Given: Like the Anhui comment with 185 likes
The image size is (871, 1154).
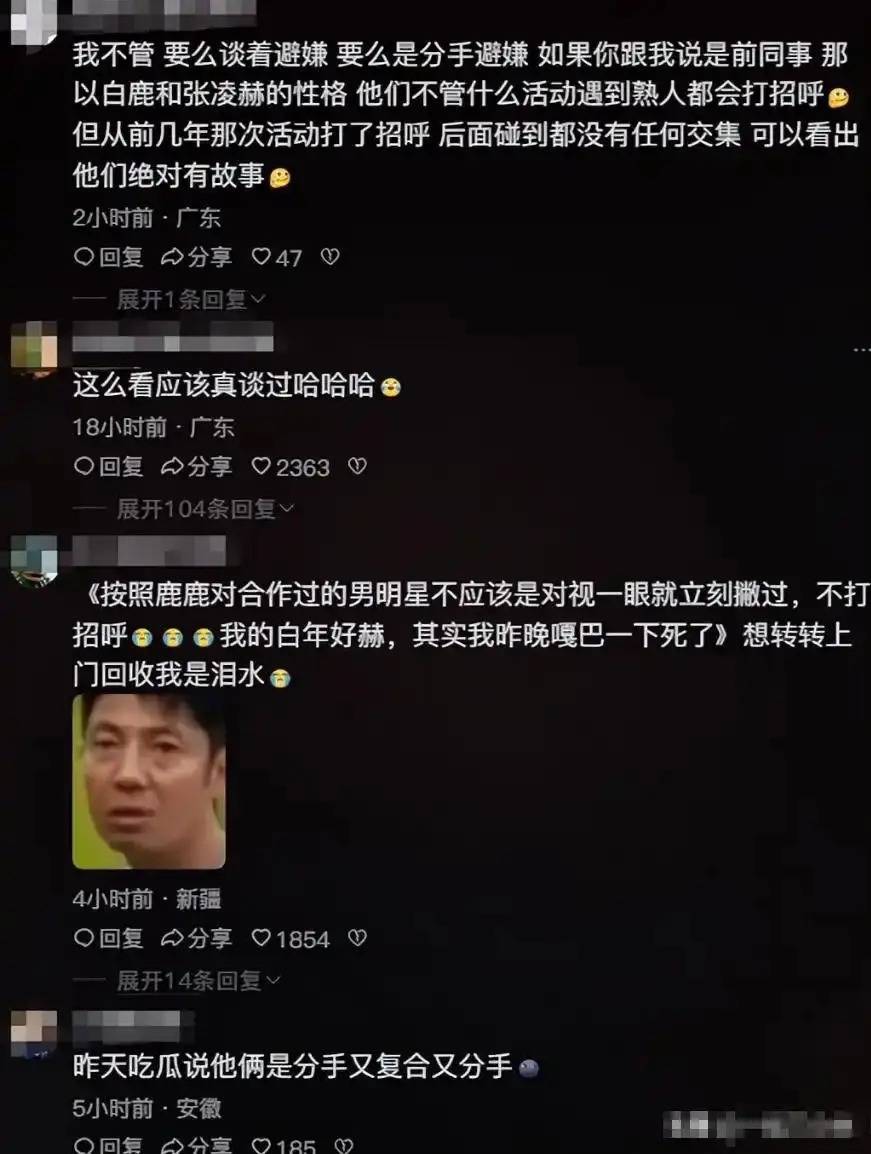Looking at the screenshot, I should point(283,1145).
